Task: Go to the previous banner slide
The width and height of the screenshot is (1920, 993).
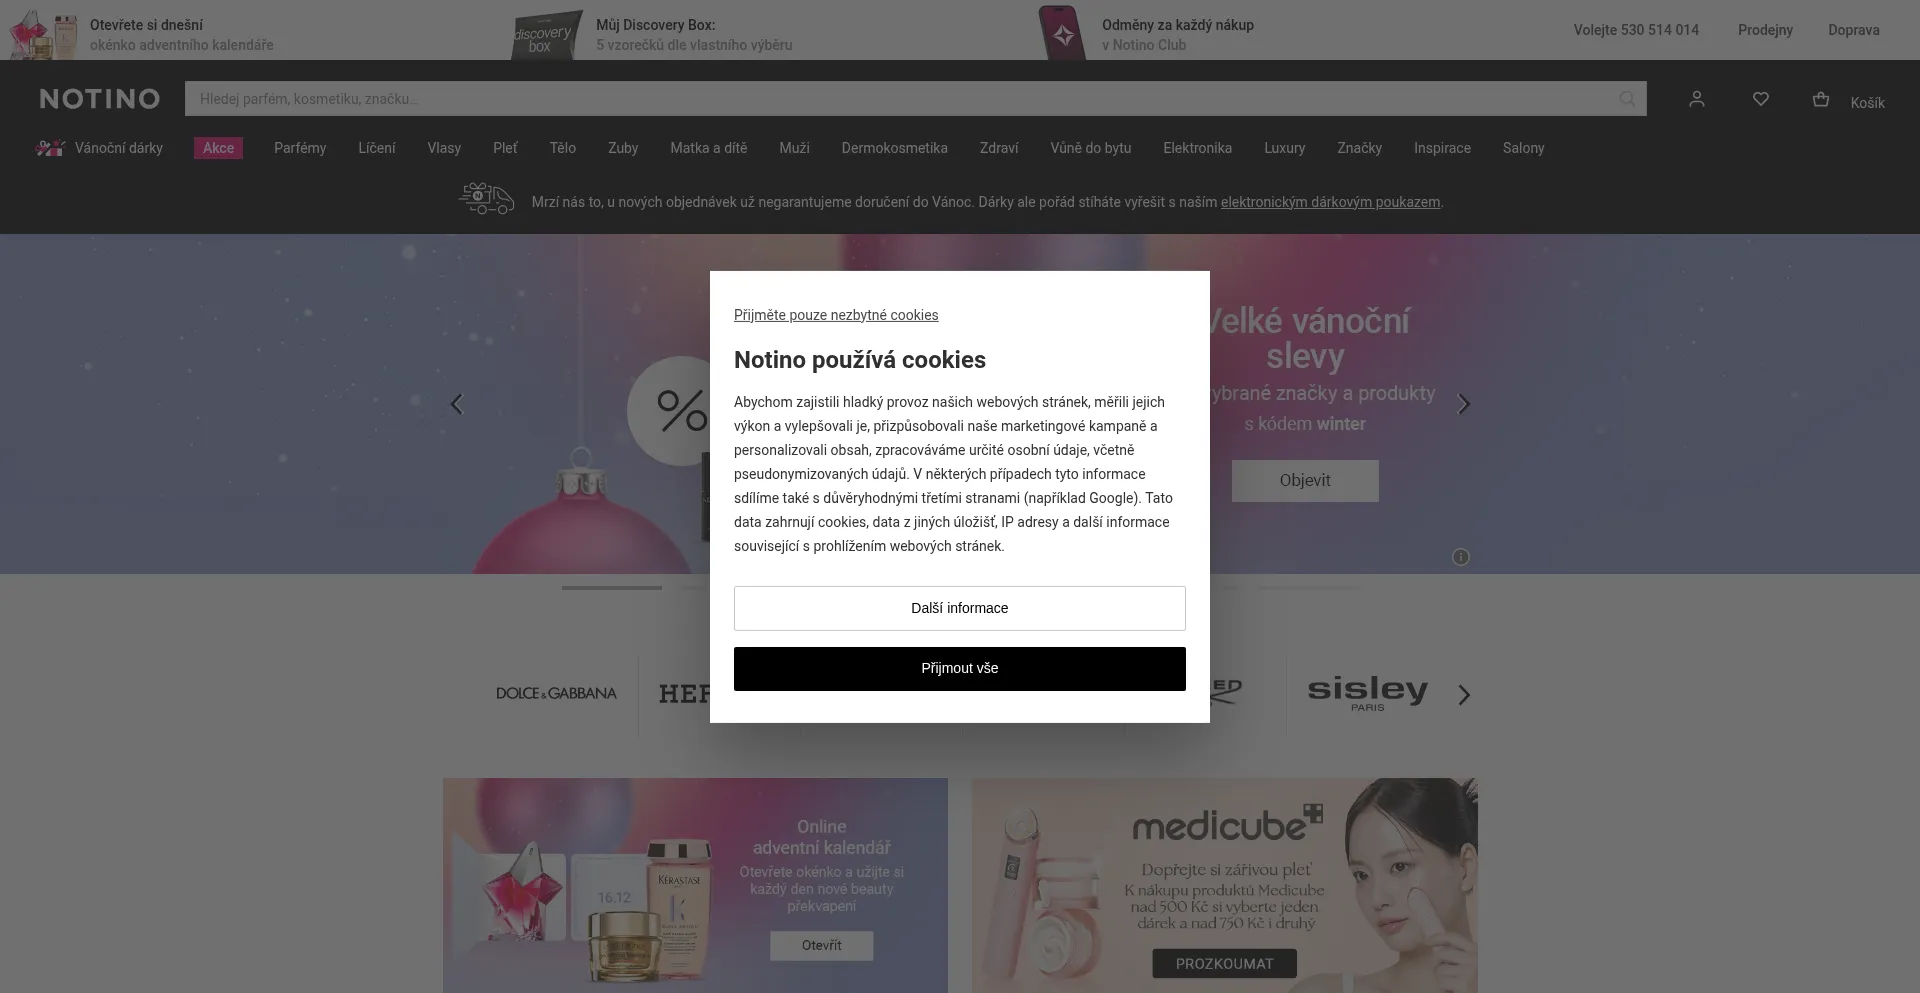Action: point(457,404)
